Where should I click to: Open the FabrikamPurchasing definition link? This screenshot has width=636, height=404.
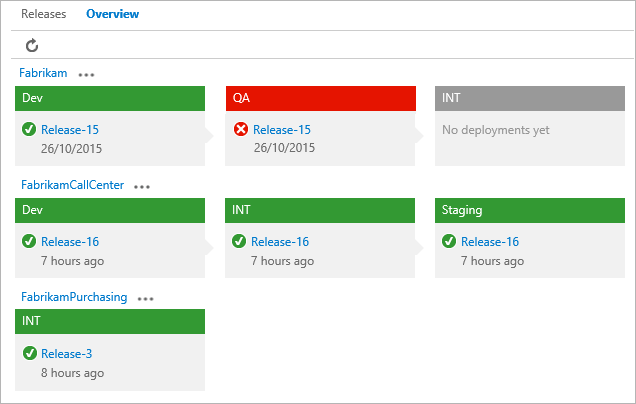[x=74, y=297]
